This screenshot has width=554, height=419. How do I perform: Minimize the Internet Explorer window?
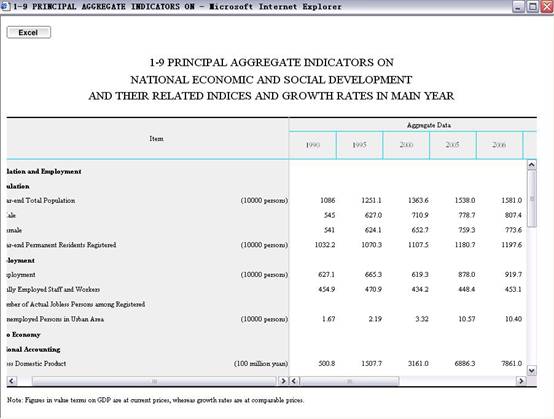[x=518, y=6]
